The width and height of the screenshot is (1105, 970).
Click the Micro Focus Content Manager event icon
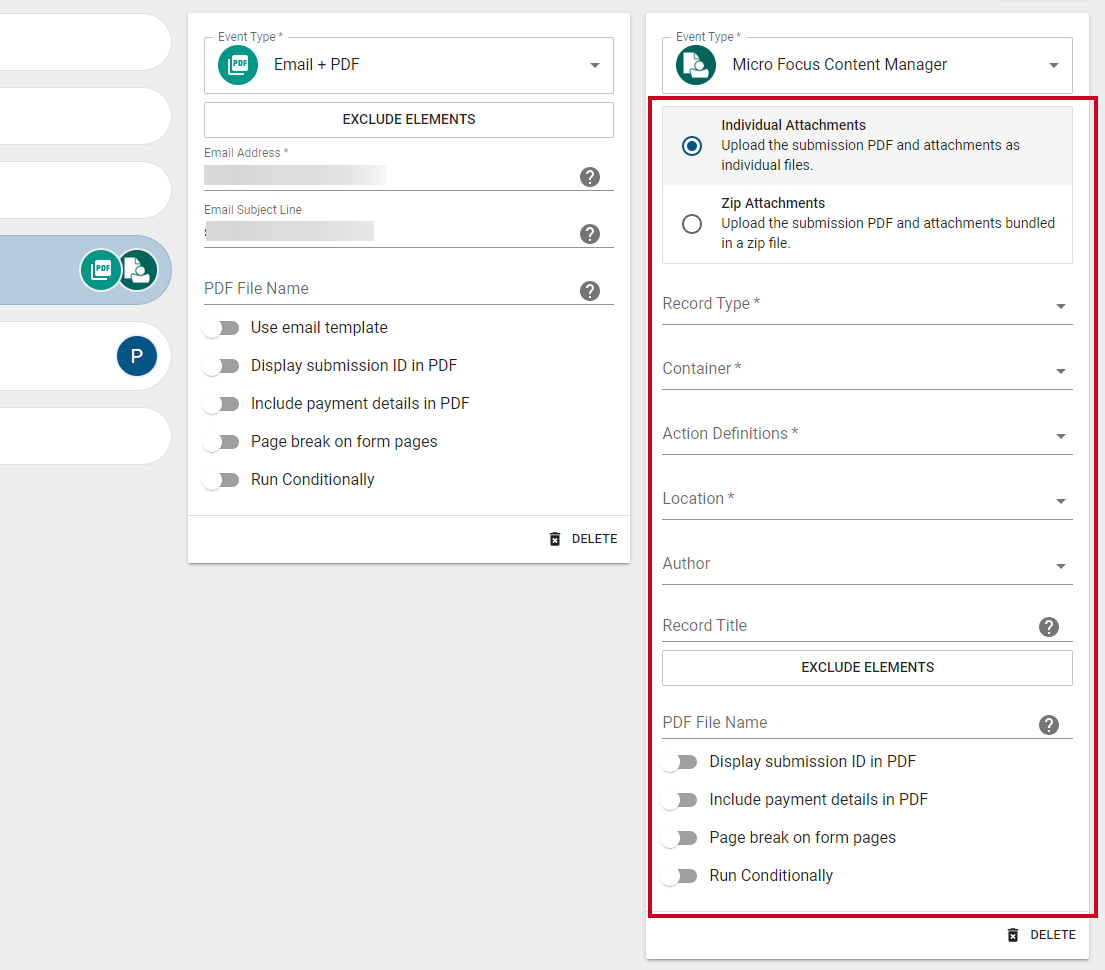696,65
